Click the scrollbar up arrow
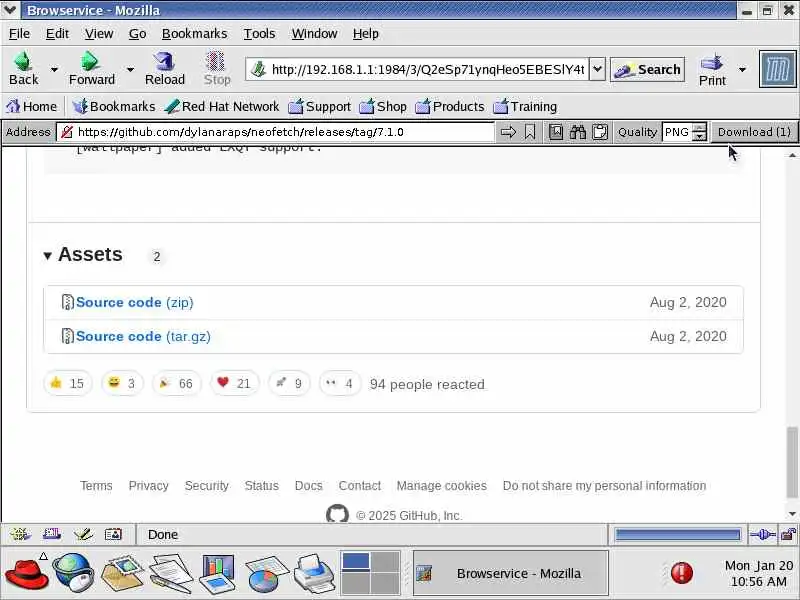Image resolution: width=800 pixels, height=600 pixels. 792,155
